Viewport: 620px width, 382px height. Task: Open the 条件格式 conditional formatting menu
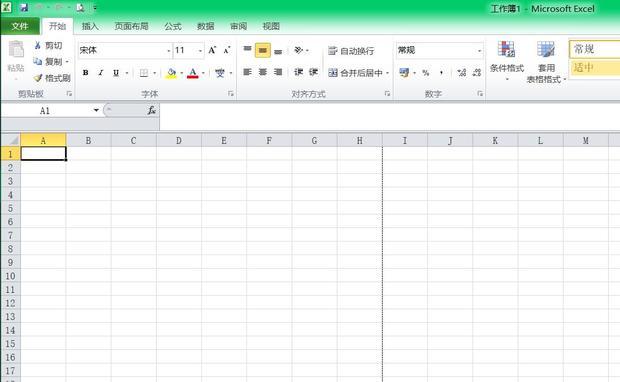coord(507,61)
